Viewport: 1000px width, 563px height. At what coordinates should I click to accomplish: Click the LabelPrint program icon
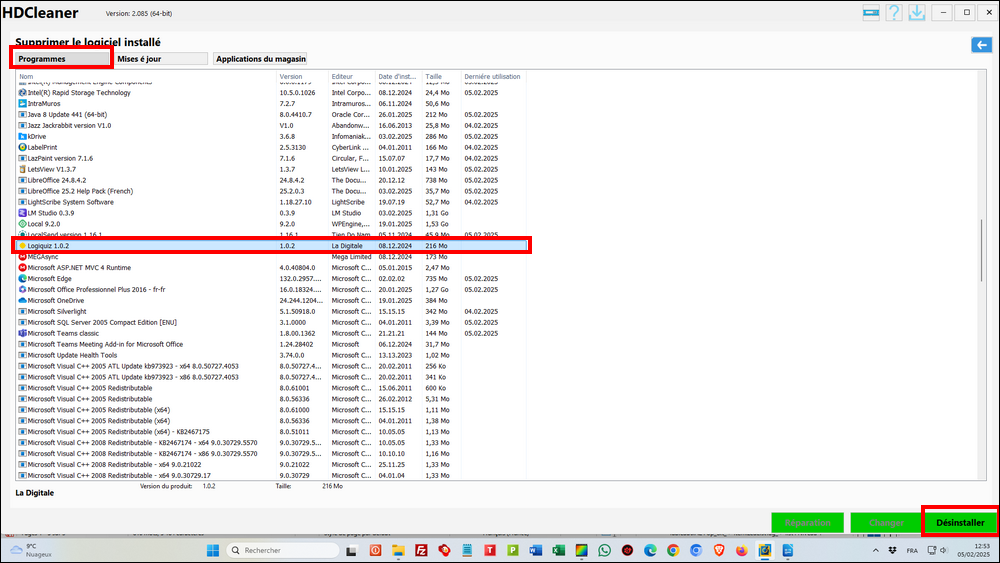22,147
